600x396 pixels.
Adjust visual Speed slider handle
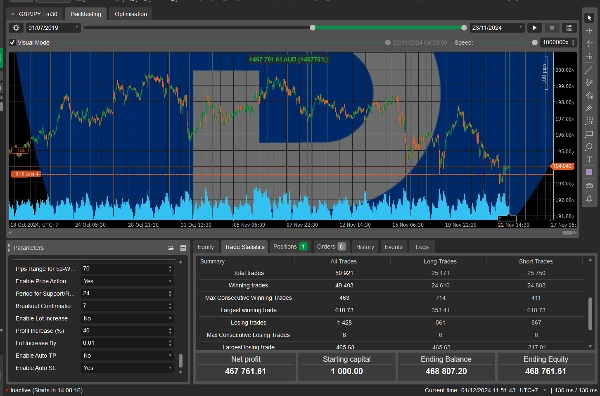coord(535,42)
